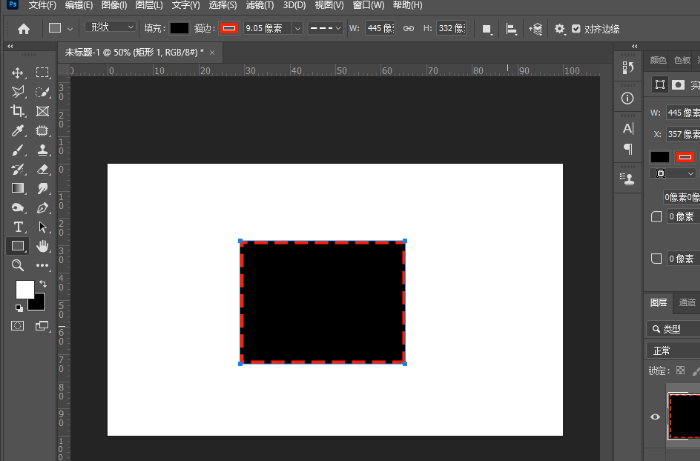Click the X position field in Properties
Image resolution: width=700 pixels, height=461 pixels.
tap(683, 134)
